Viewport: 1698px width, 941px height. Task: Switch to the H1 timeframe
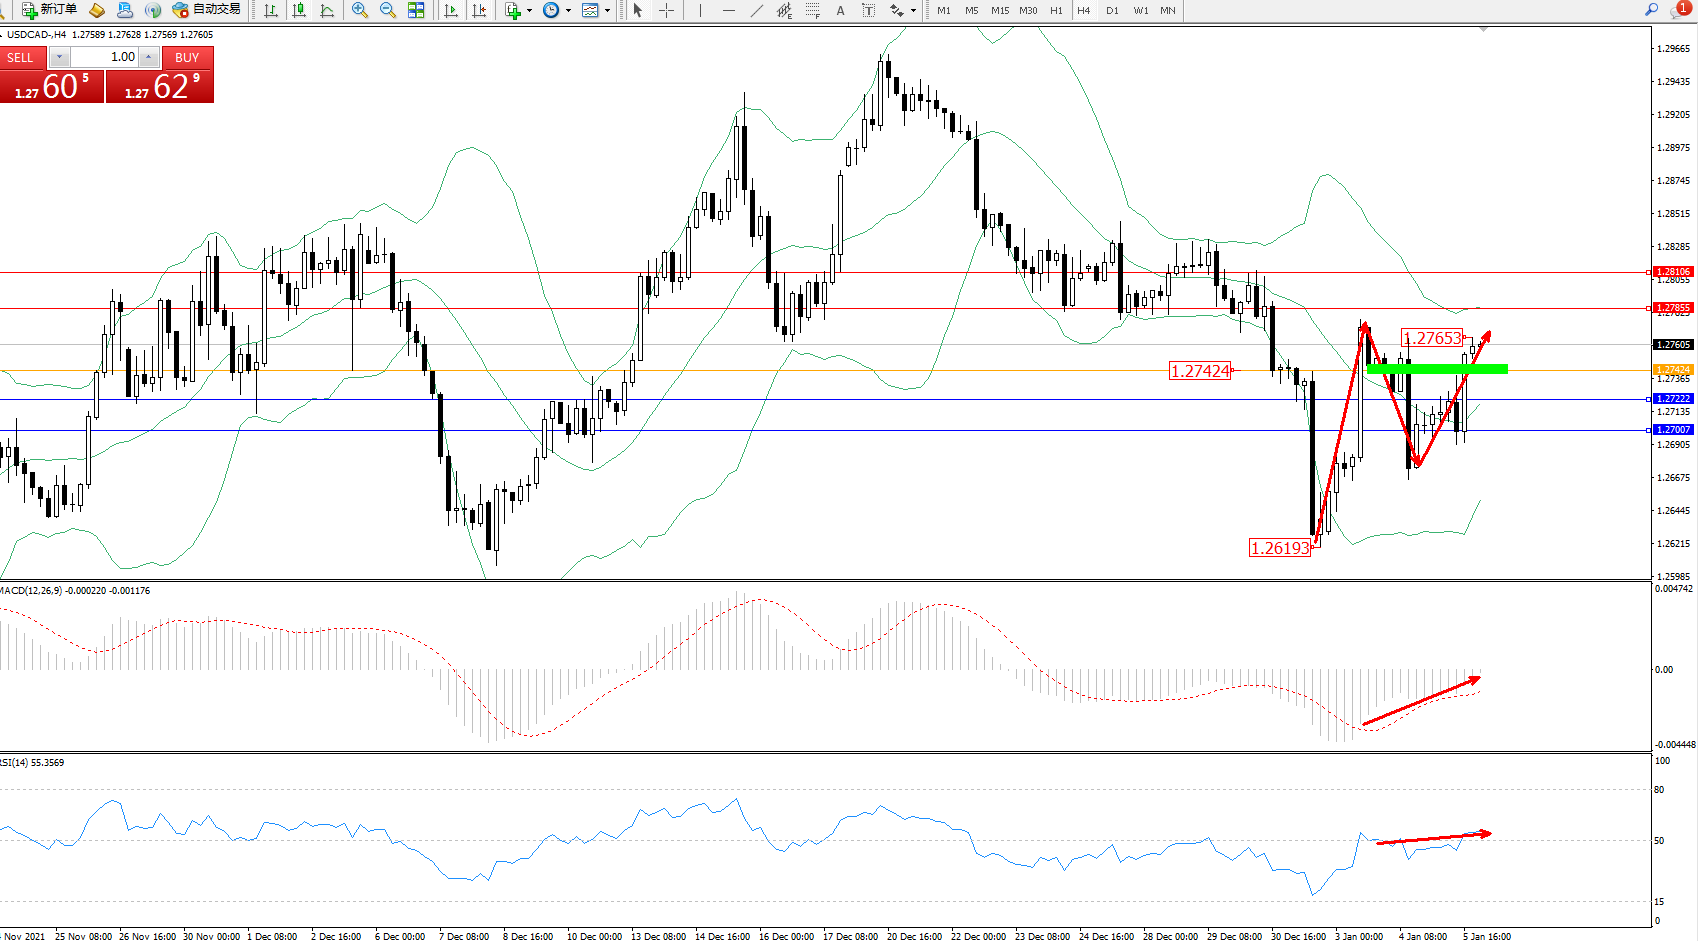[1056, 10]
